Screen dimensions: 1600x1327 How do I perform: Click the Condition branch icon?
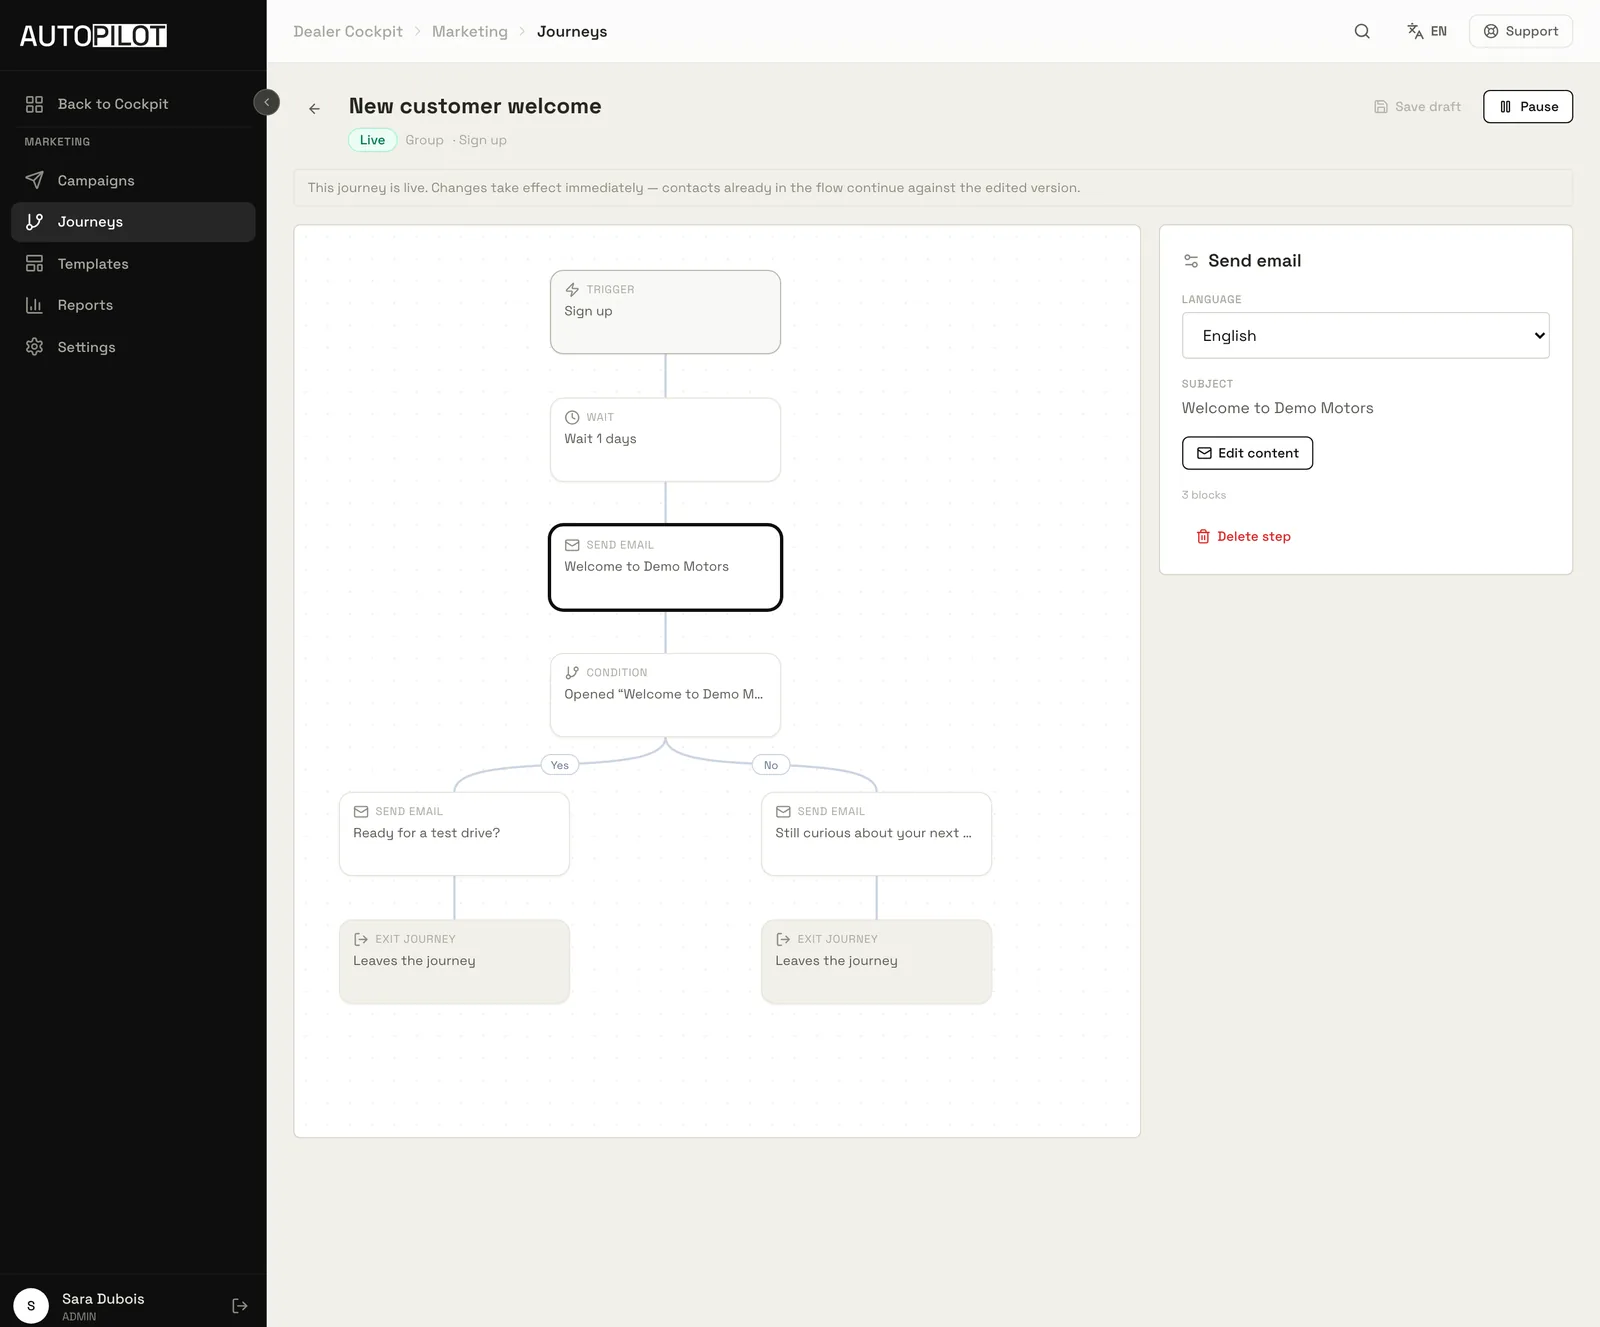point(572,673)
